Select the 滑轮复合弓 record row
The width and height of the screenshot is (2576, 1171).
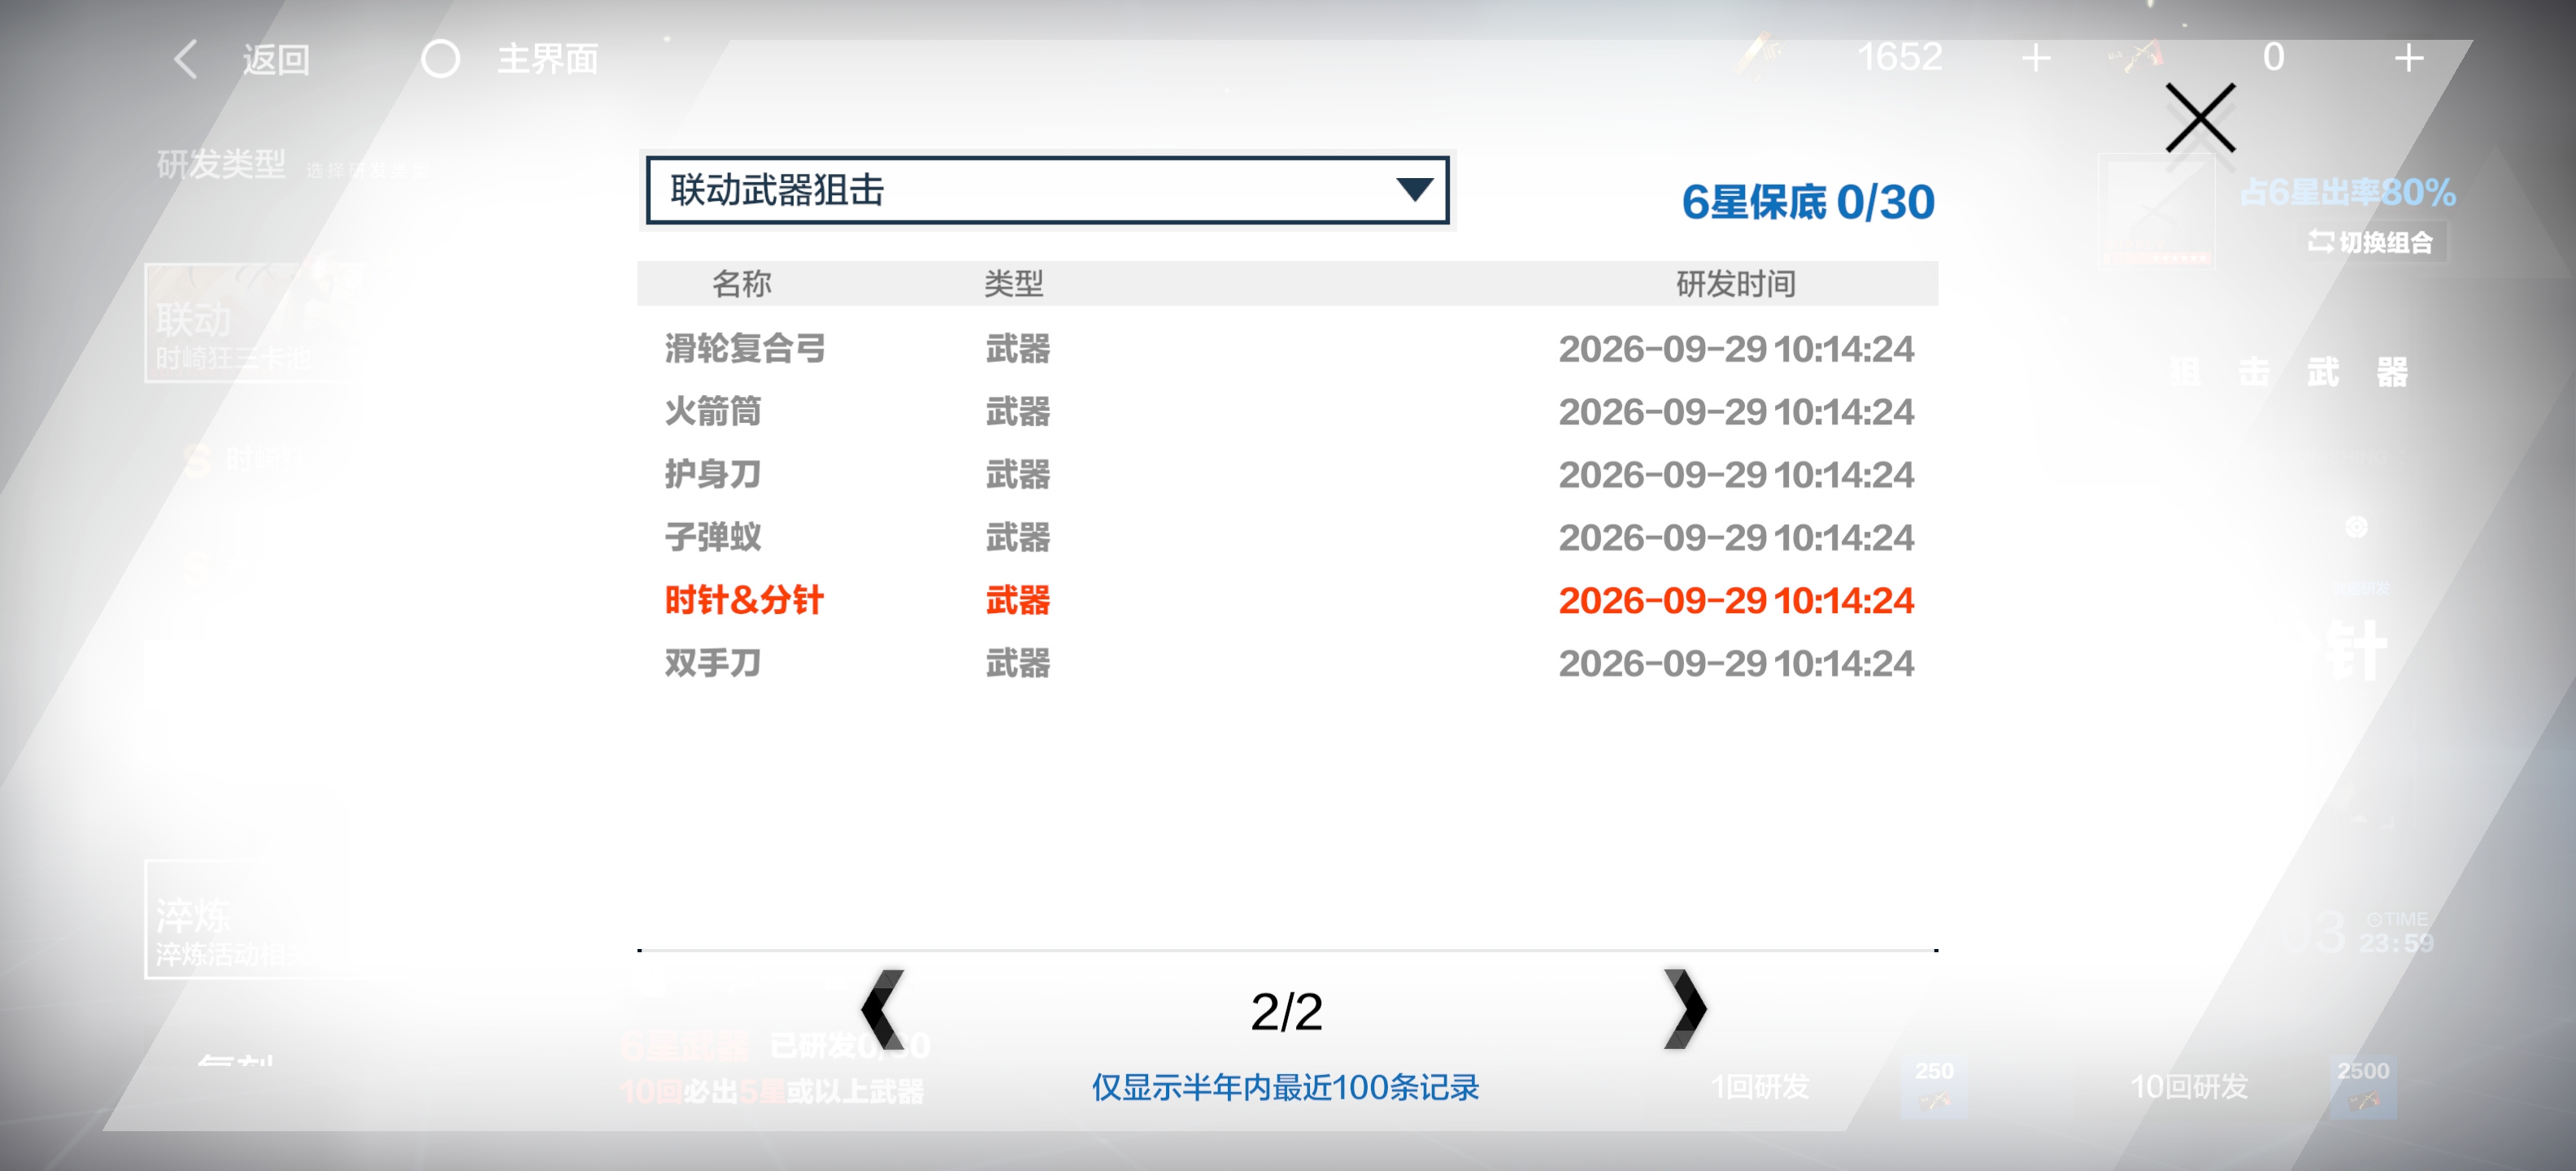pos(1288,349)
